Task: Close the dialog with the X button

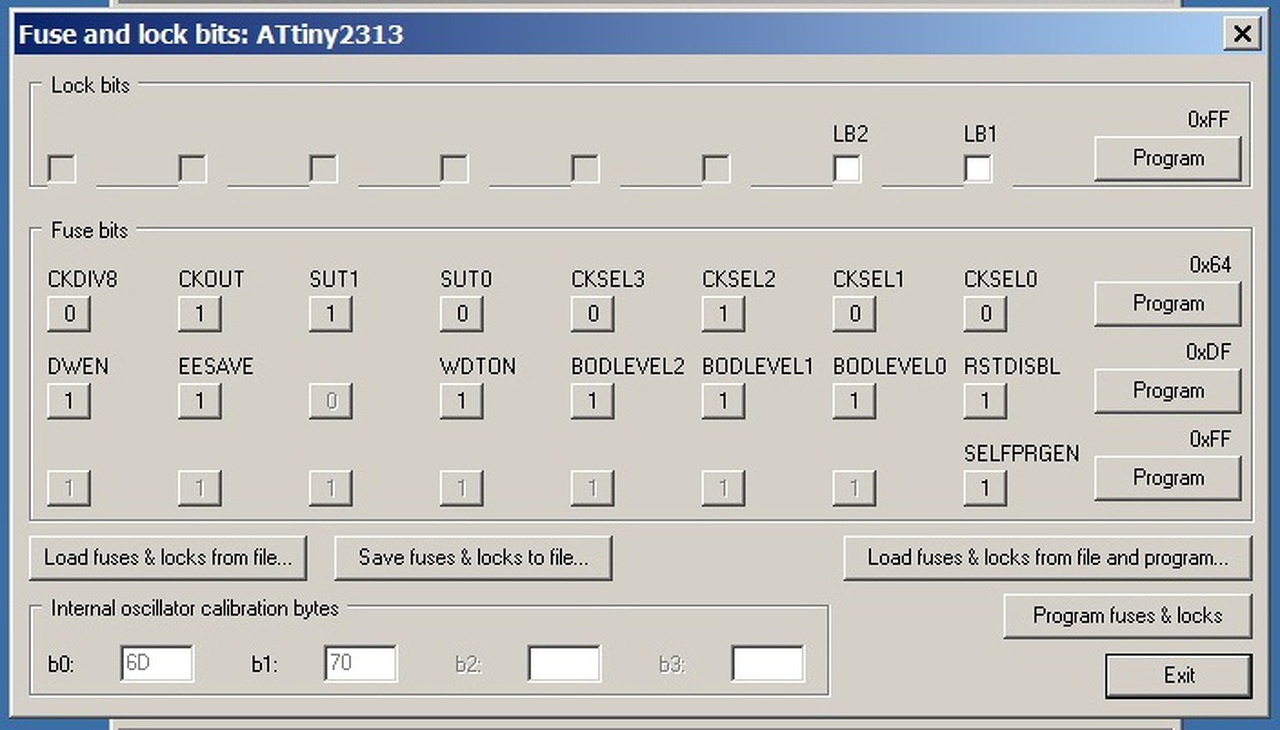Action: (1242, 34)
